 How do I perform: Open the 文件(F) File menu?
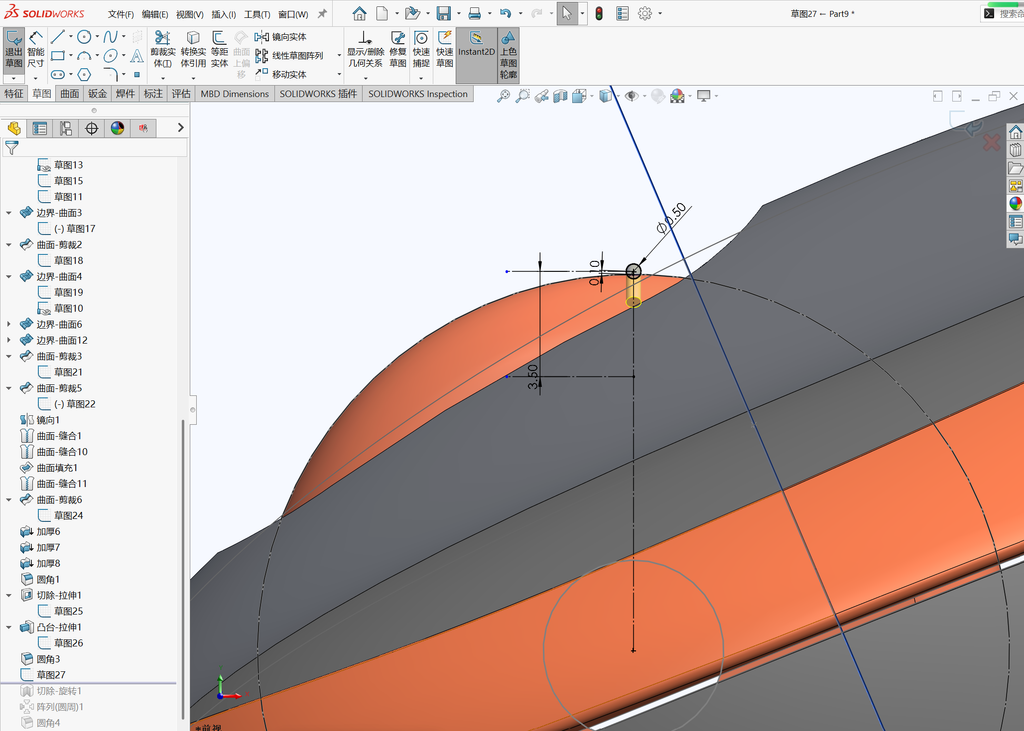(x=121, y=14)
